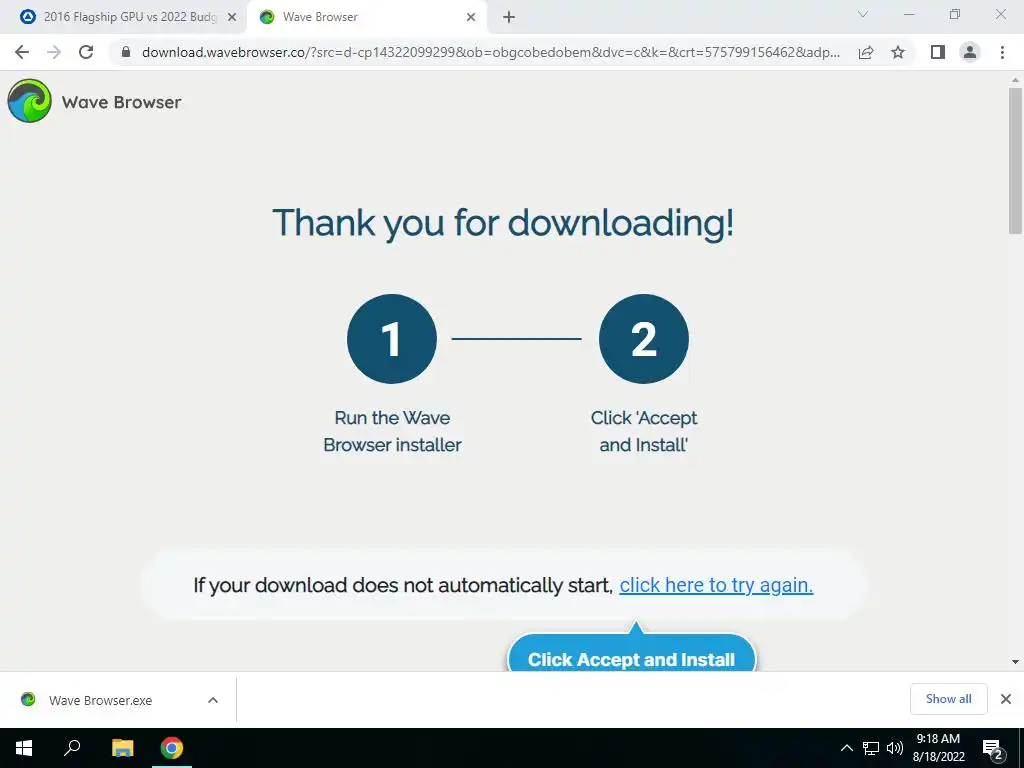
Task: Click the 'Wave Browser' header text
Action: click(x=121, y=102)
